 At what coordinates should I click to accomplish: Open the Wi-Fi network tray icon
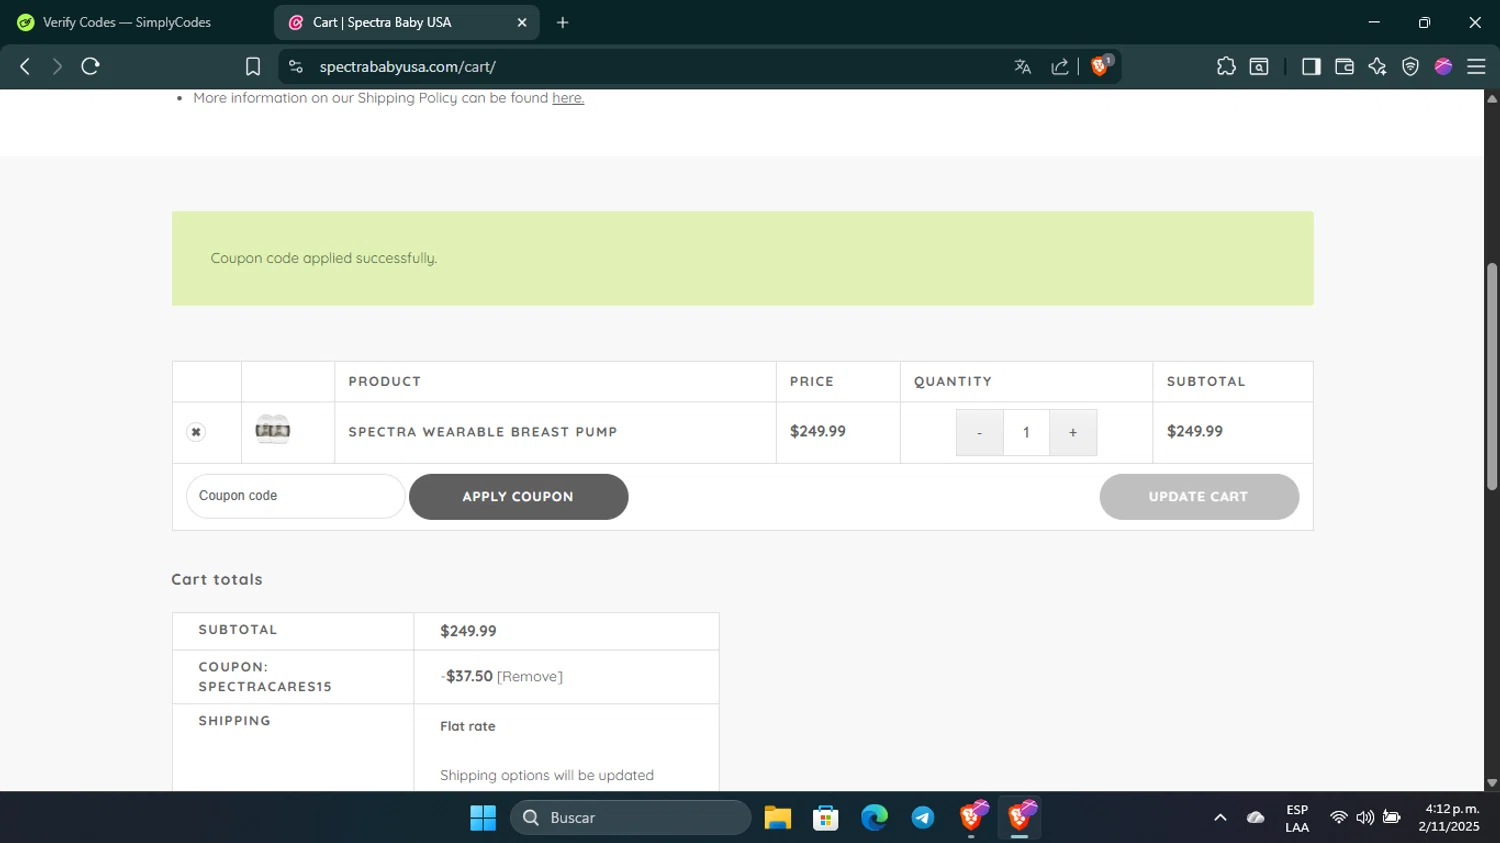(x=1338, y=818)
